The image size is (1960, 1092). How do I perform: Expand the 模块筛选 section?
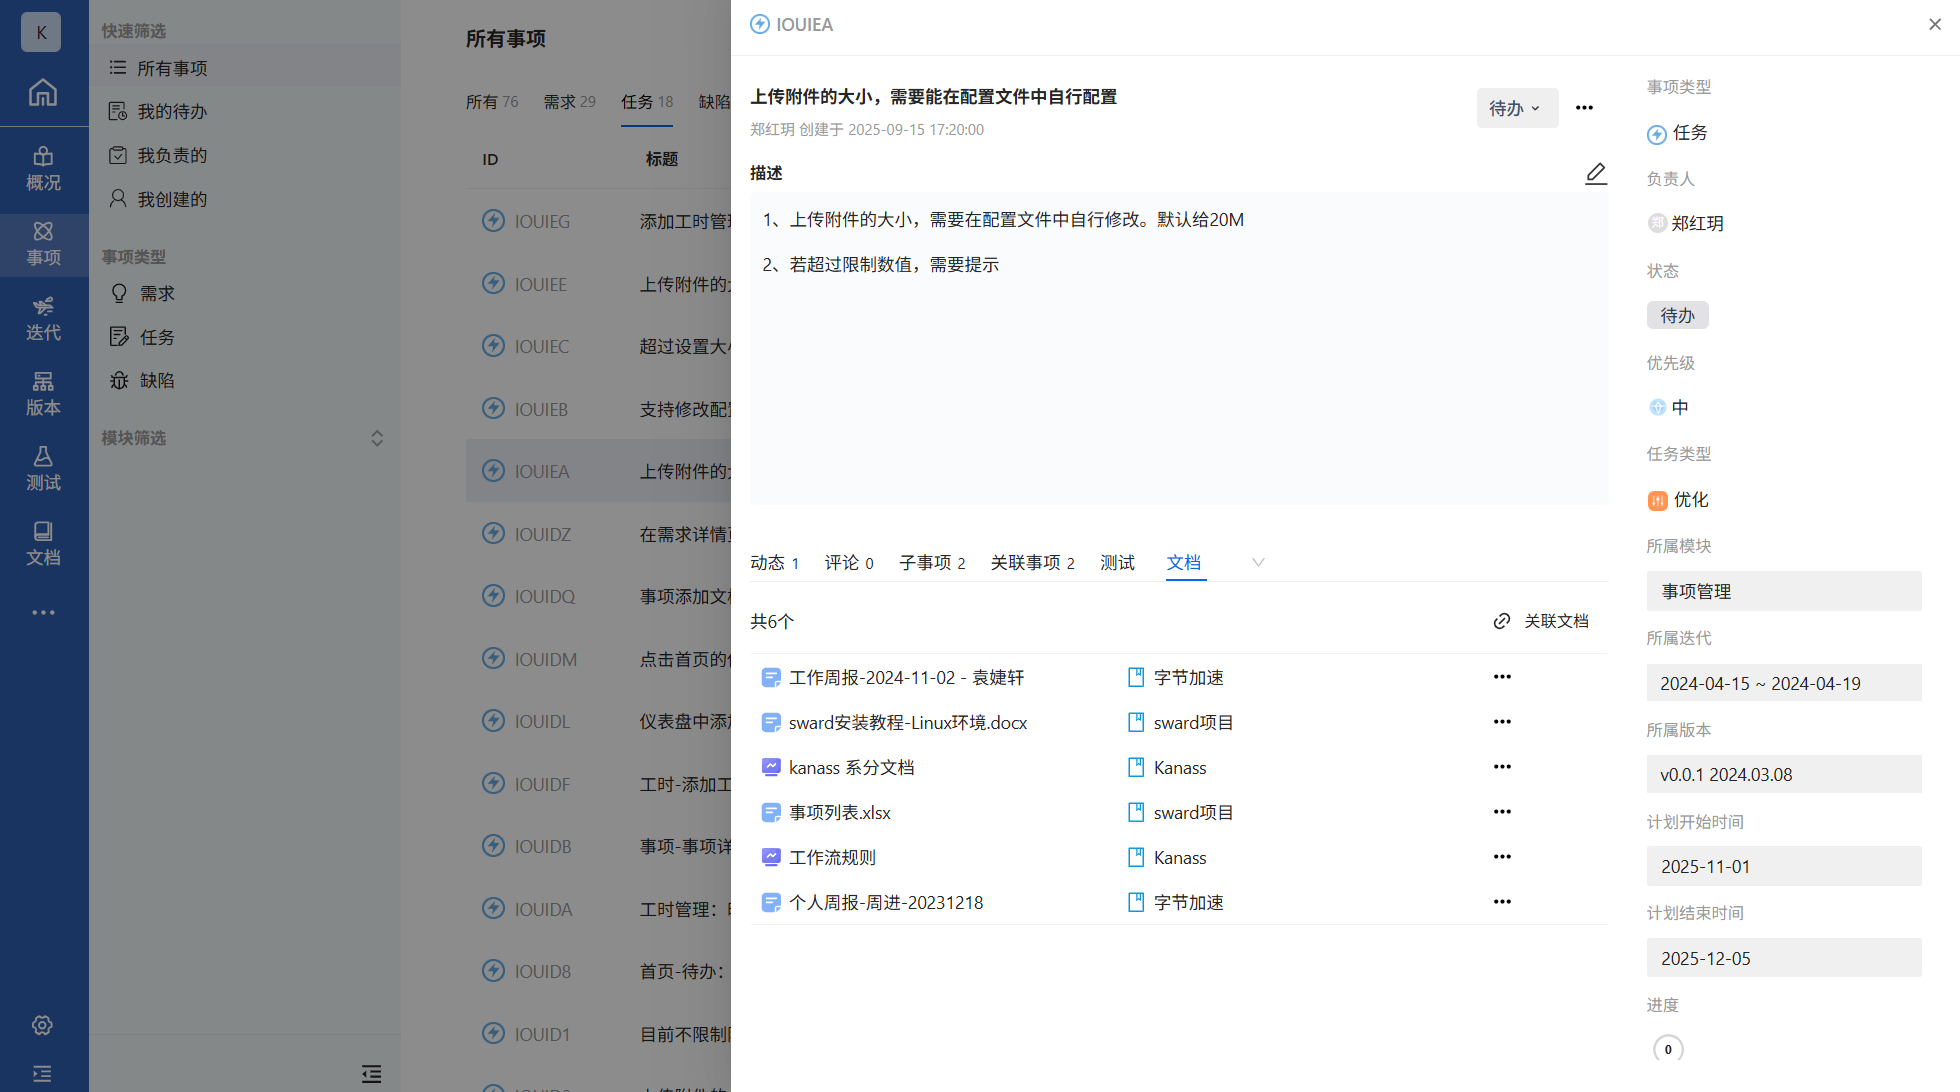pyautogui.click(x=377, y=438)
